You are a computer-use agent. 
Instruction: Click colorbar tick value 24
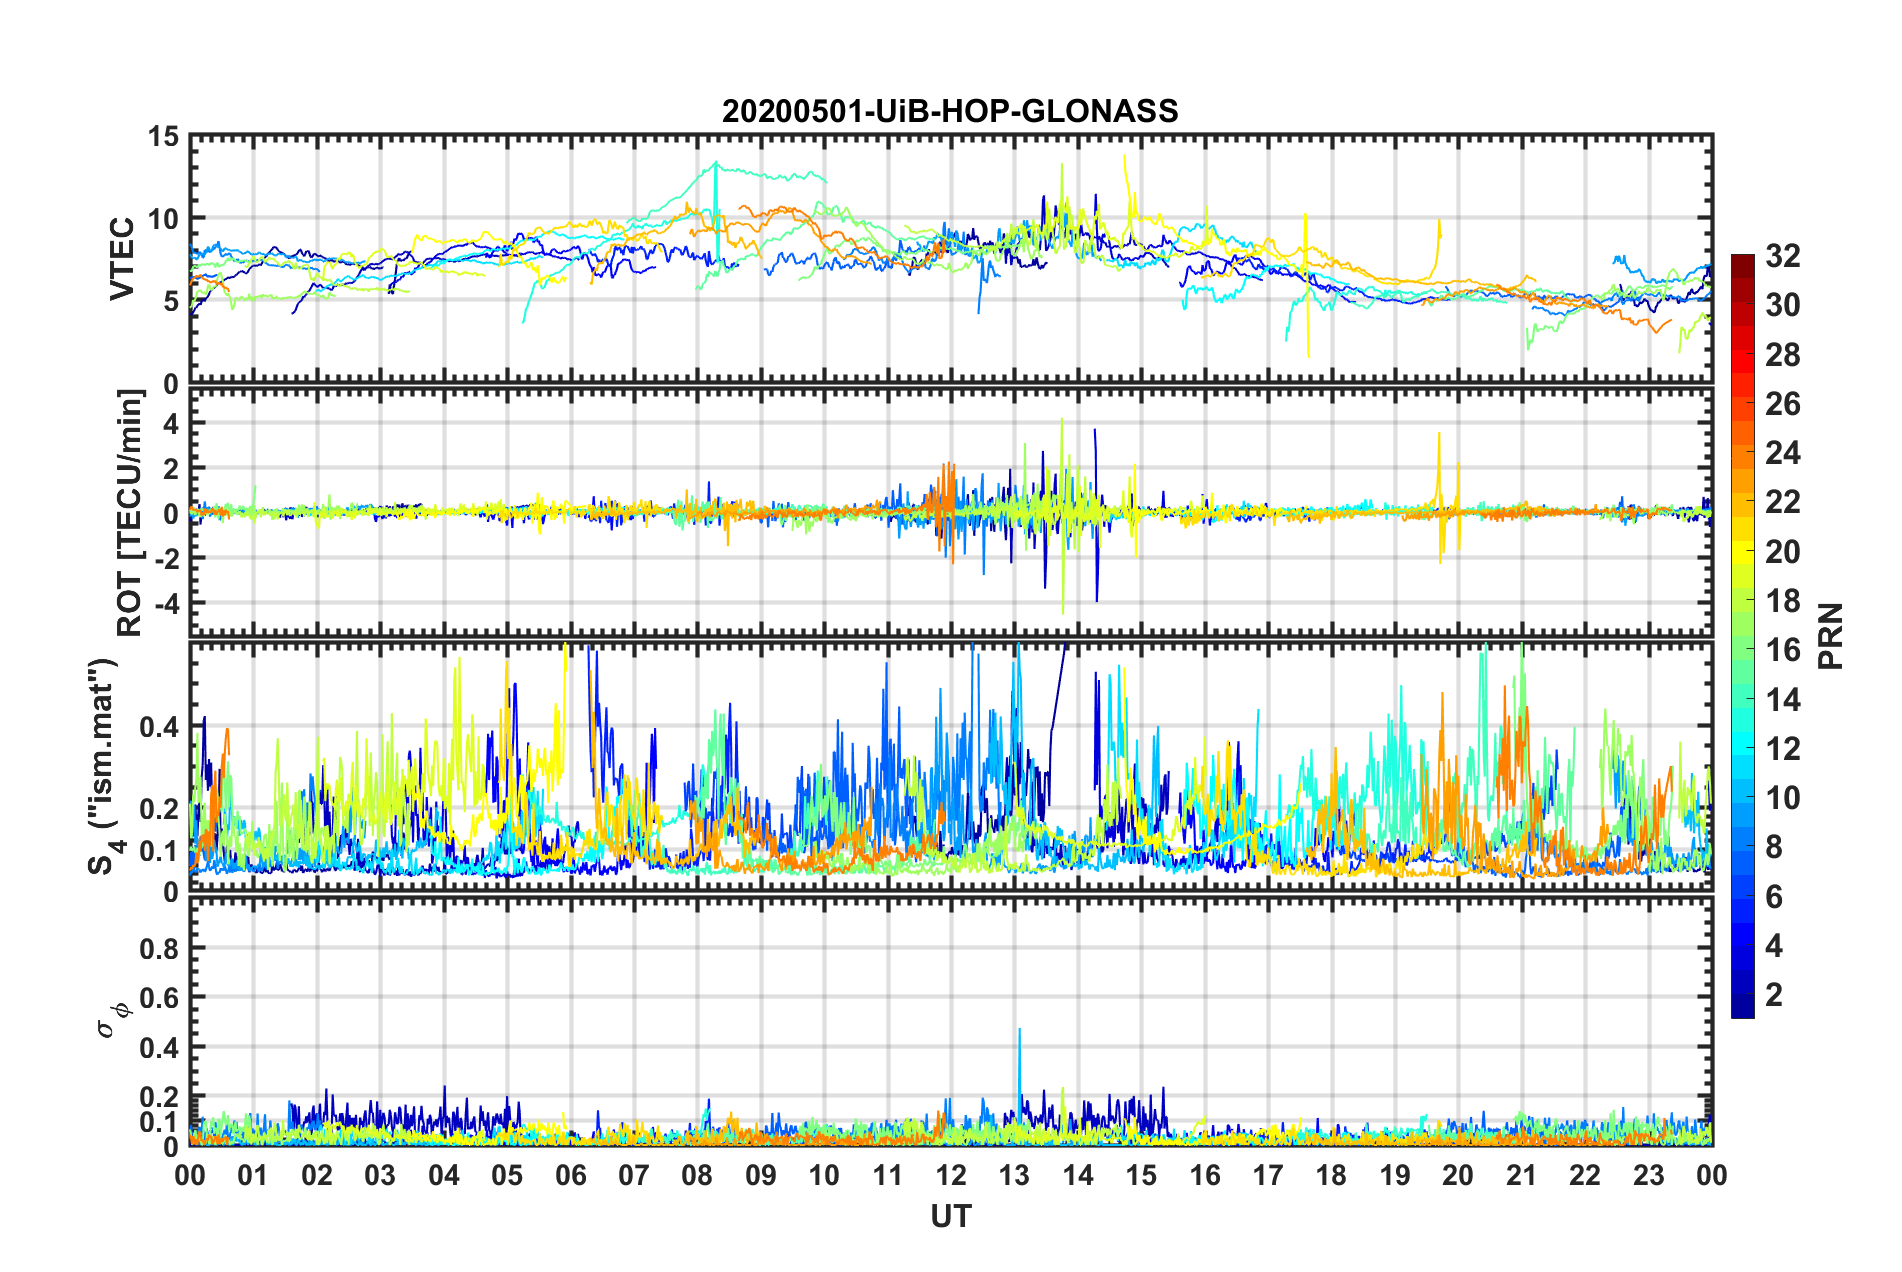(x=1782, y=453)
